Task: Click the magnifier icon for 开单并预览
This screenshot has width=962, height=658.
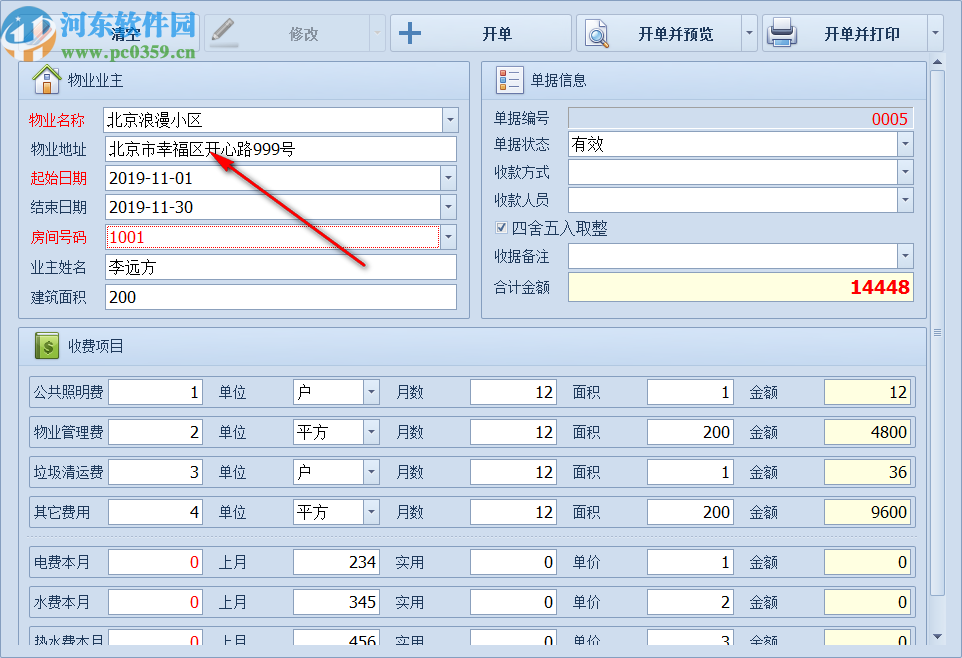Action: [599, 32]
